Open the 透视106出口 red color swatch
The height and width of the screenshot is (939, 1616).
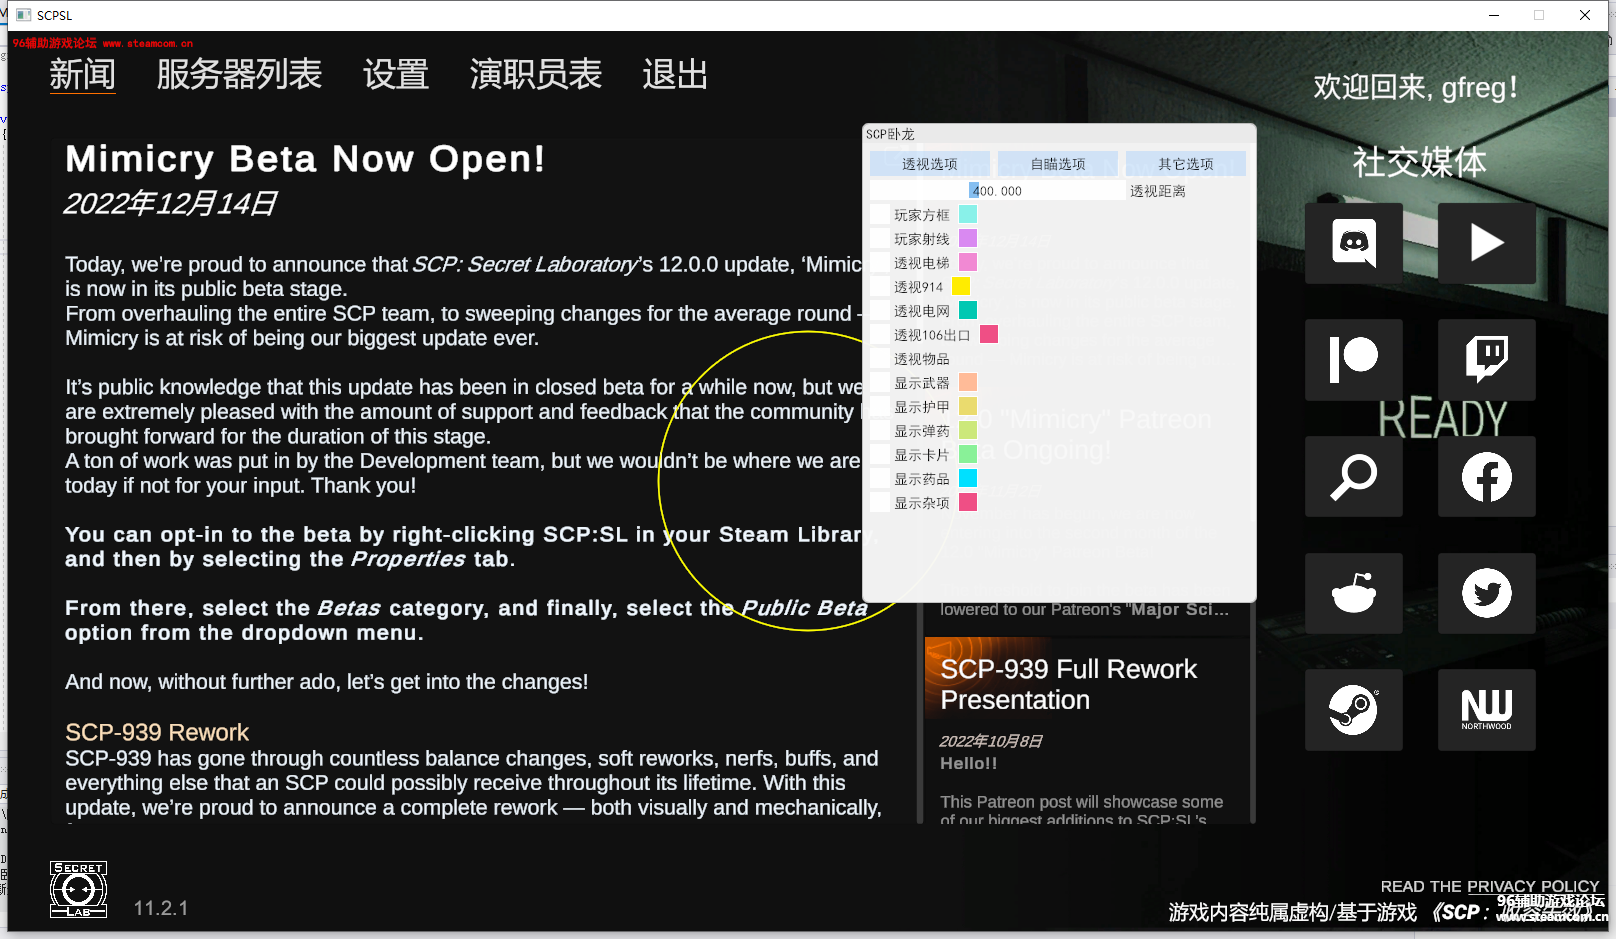(989, 334)
